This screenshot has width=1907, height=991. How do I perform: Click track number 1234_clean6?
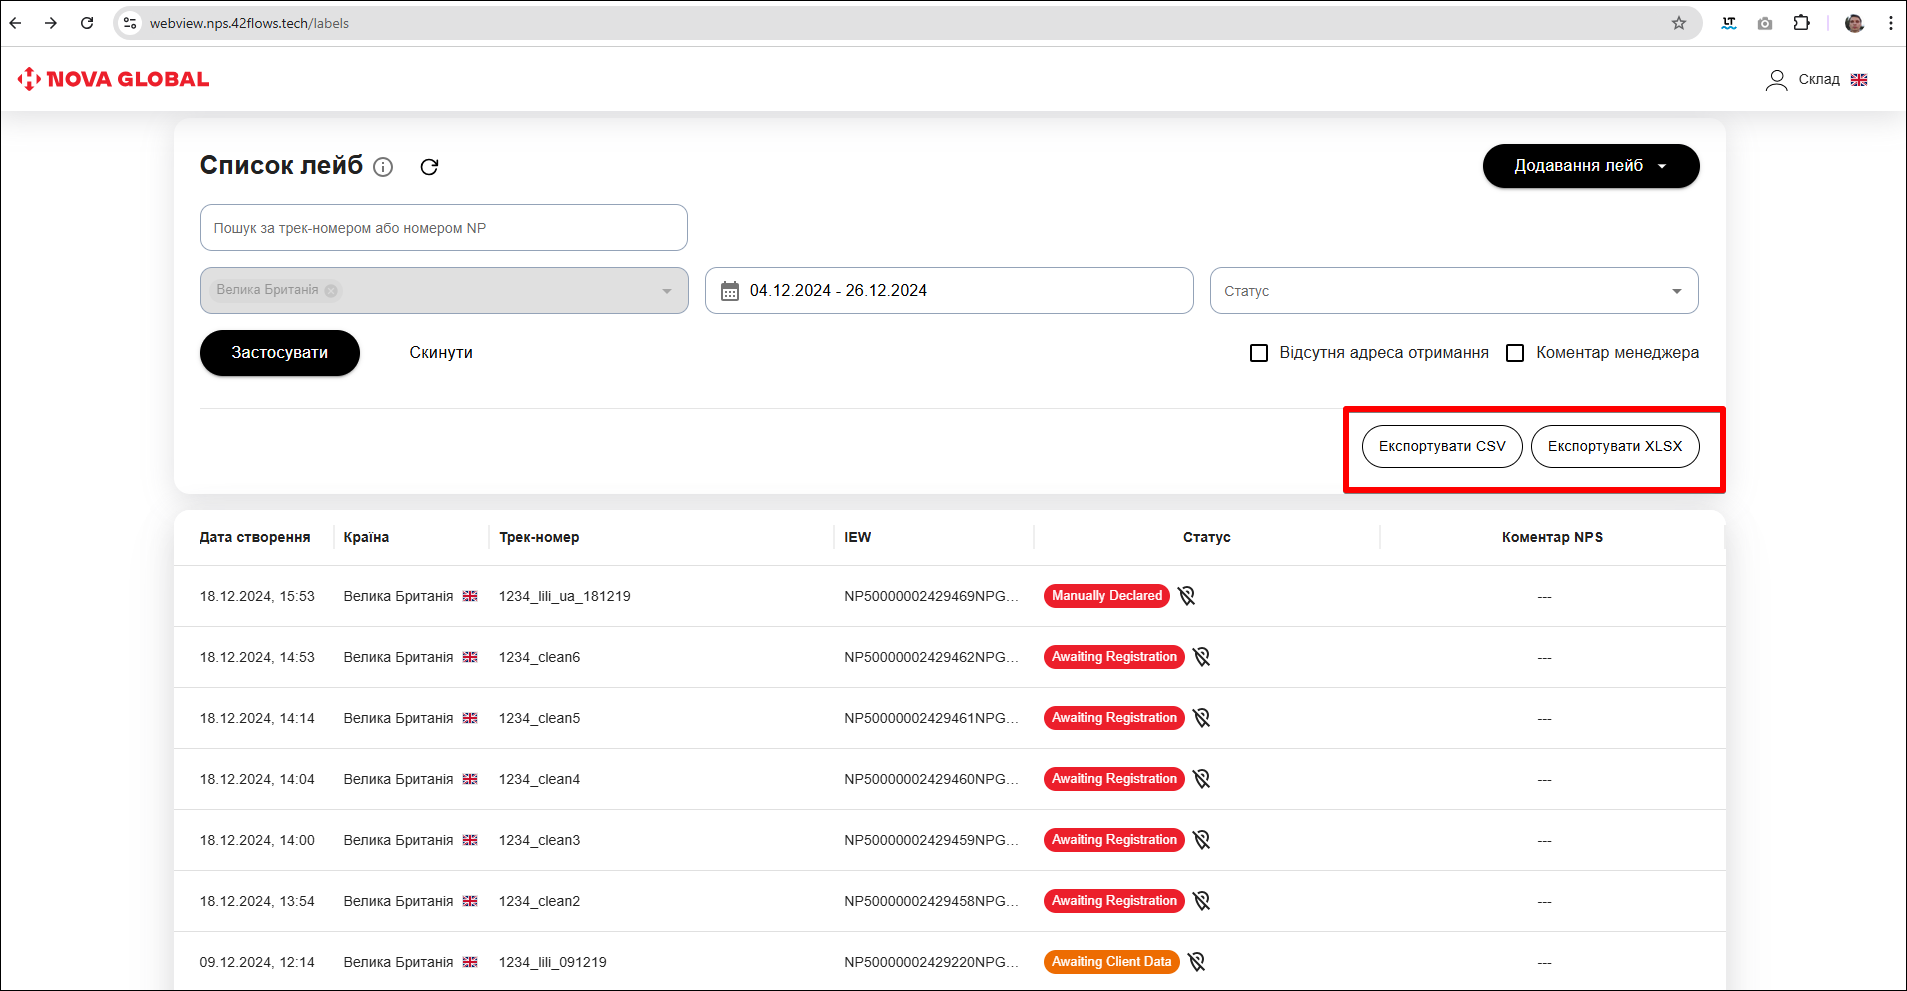540,657
